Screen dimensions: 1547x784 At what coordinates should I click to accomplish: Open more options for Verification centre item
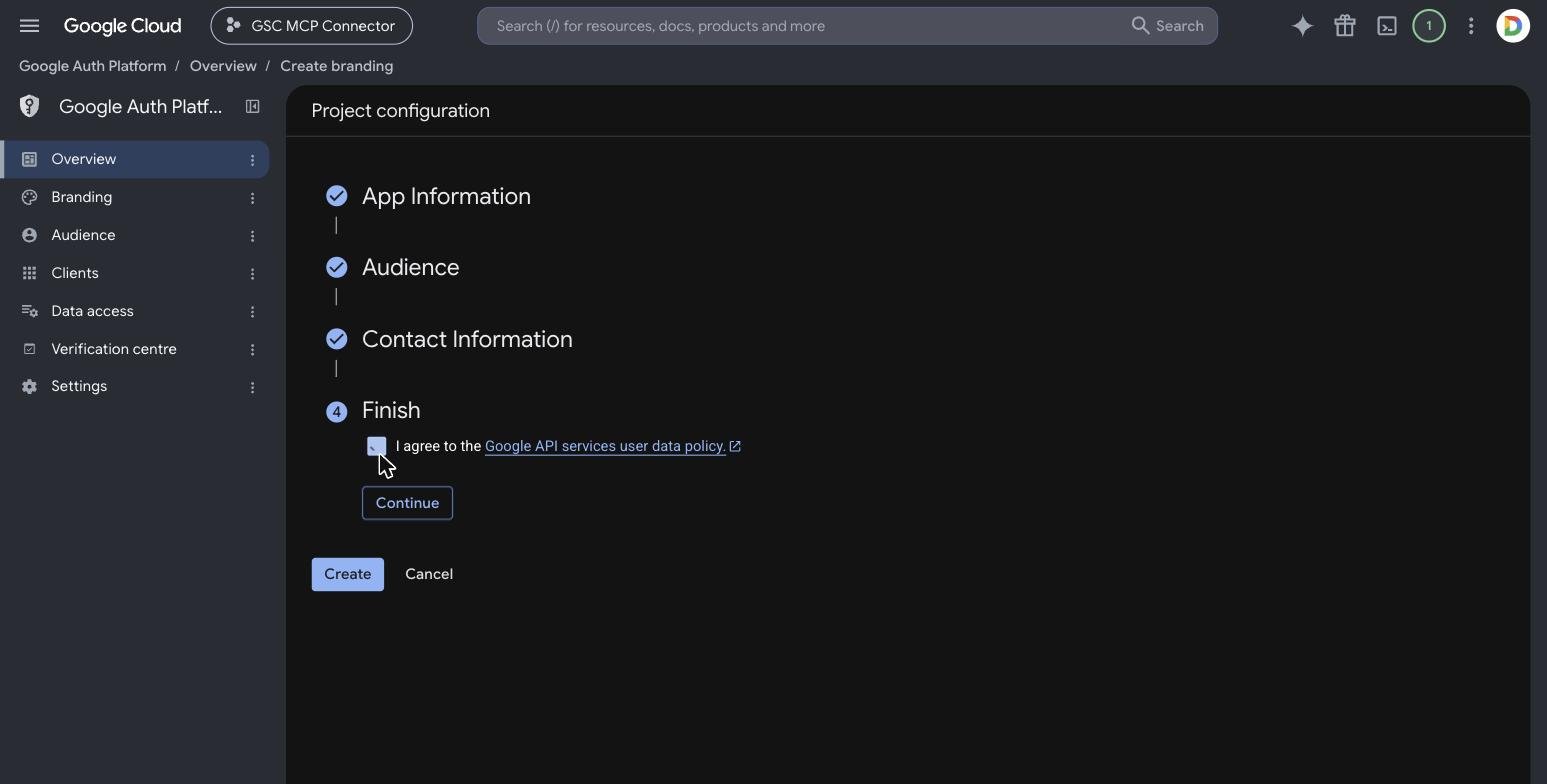tap(252, 350)
